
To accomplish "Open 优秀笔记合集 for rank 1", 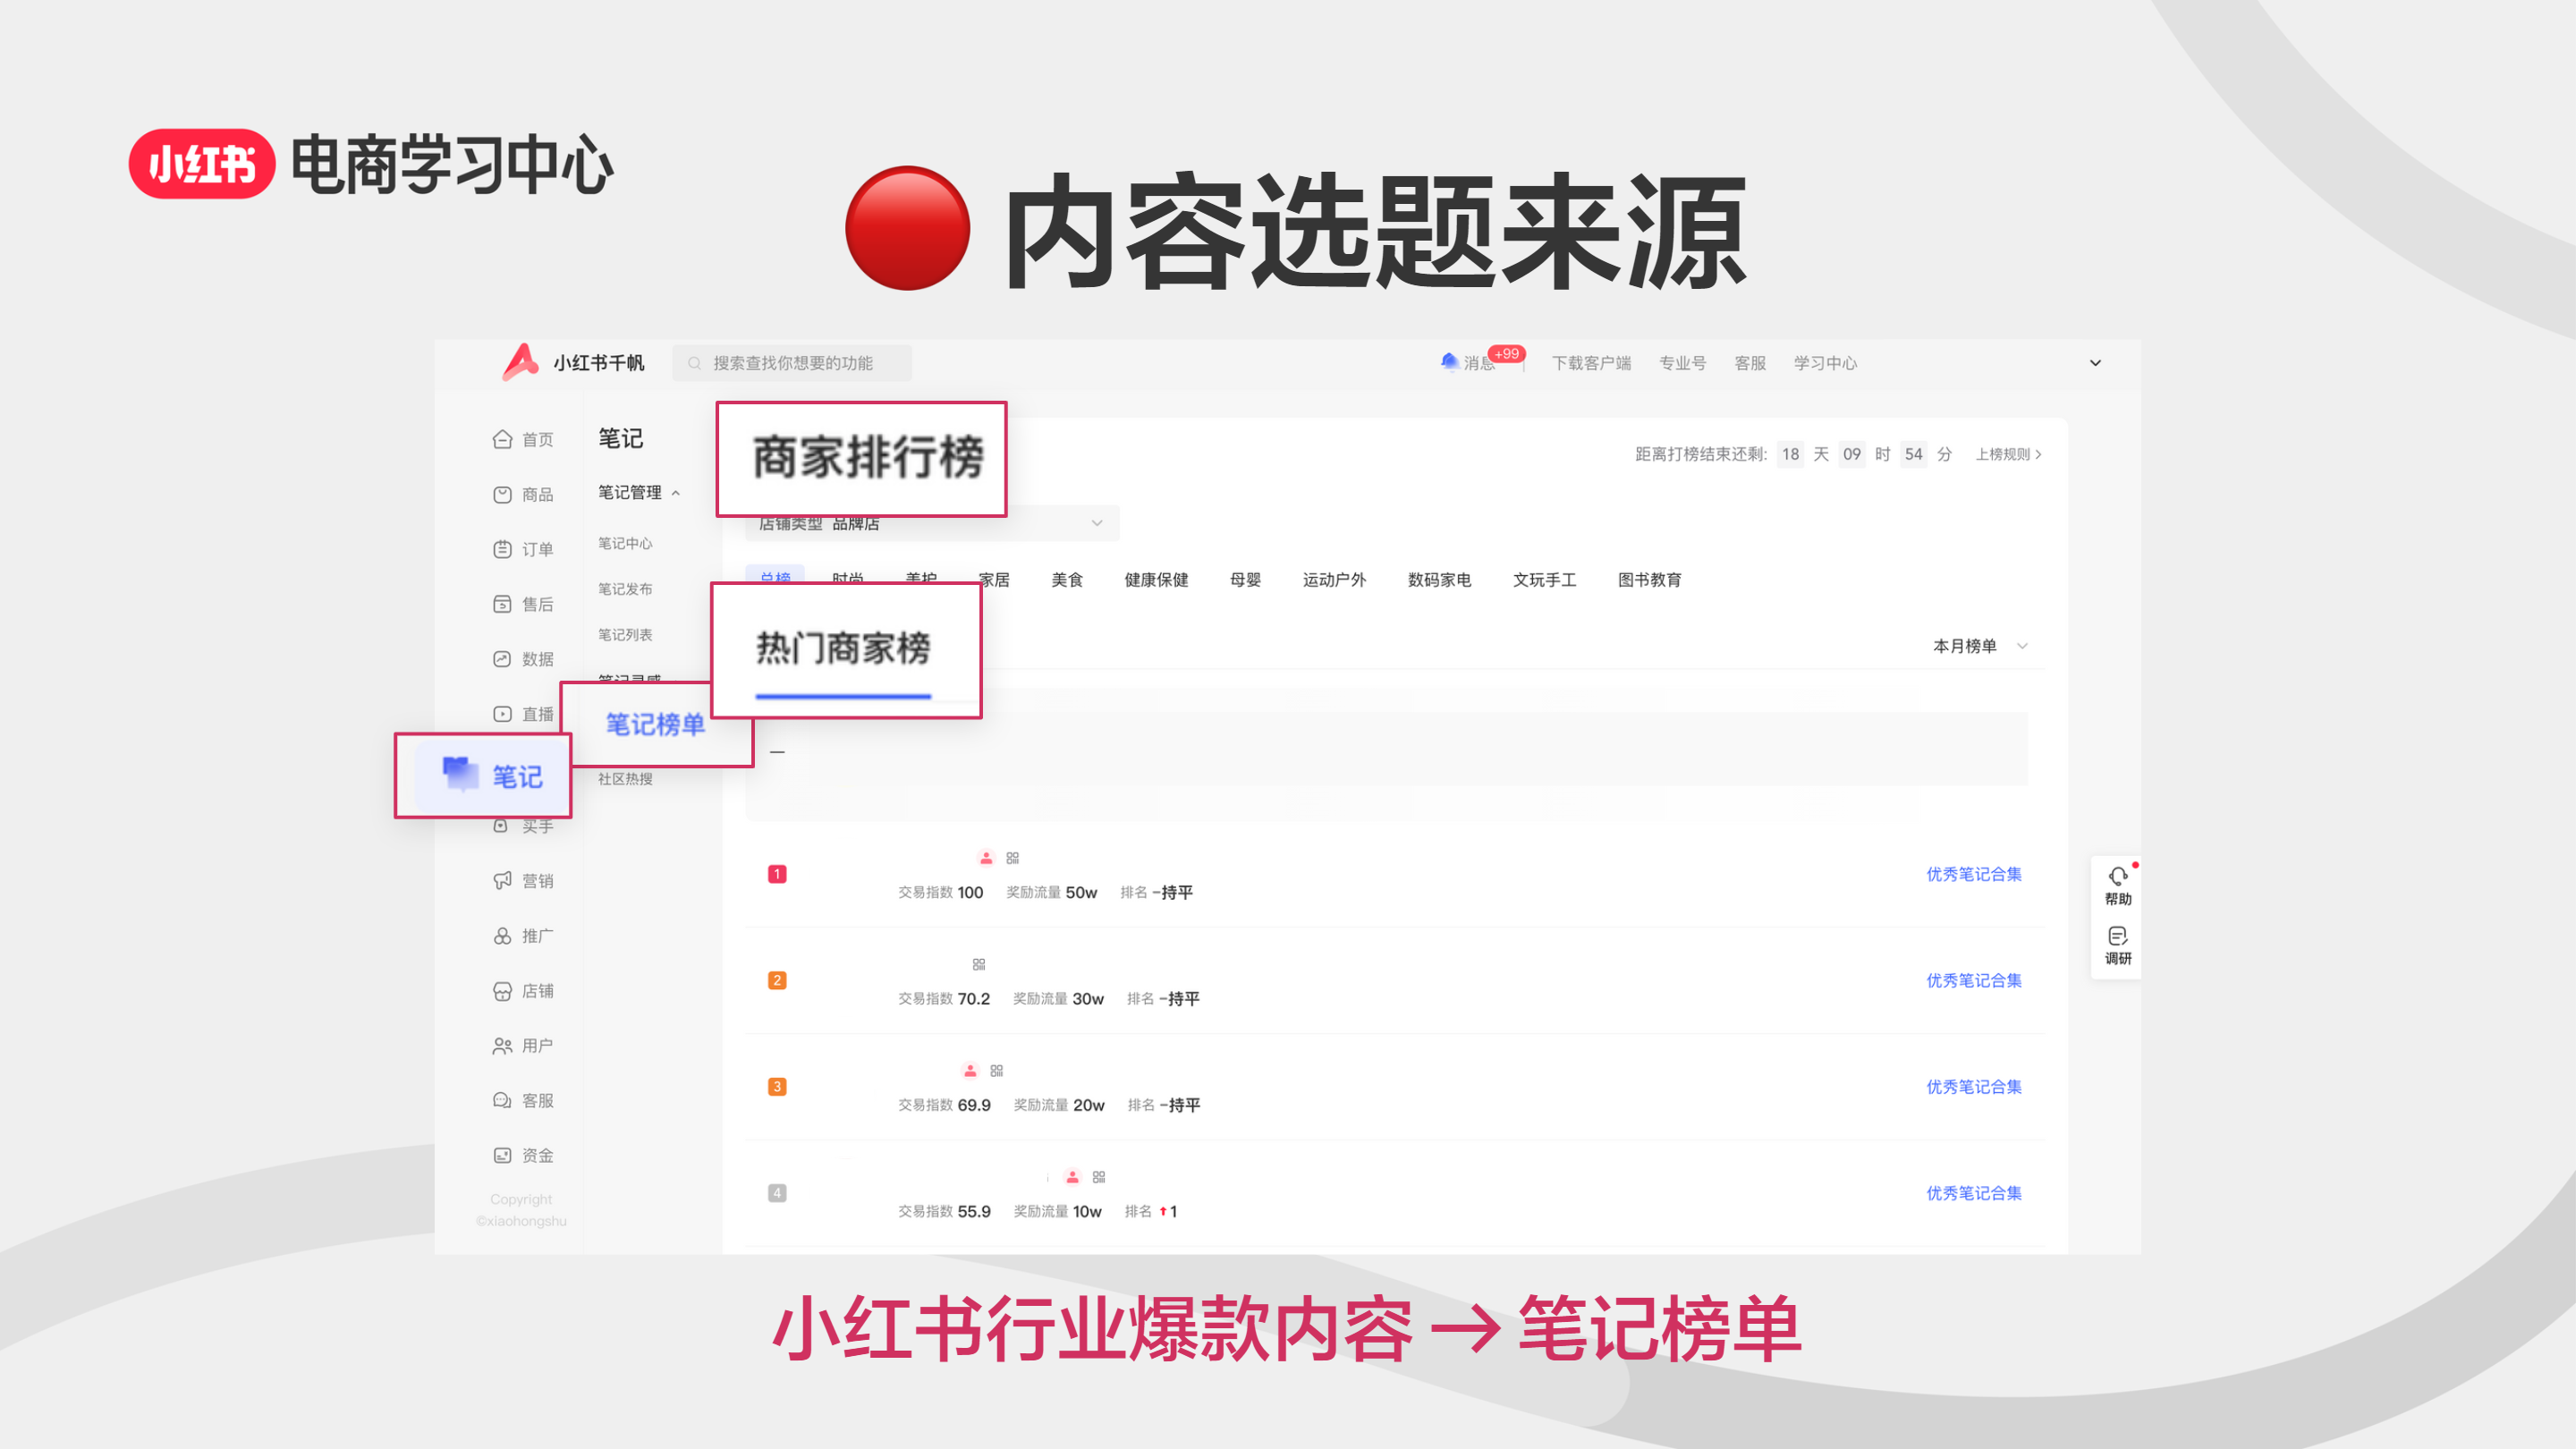I will (x=1973, y=874).
